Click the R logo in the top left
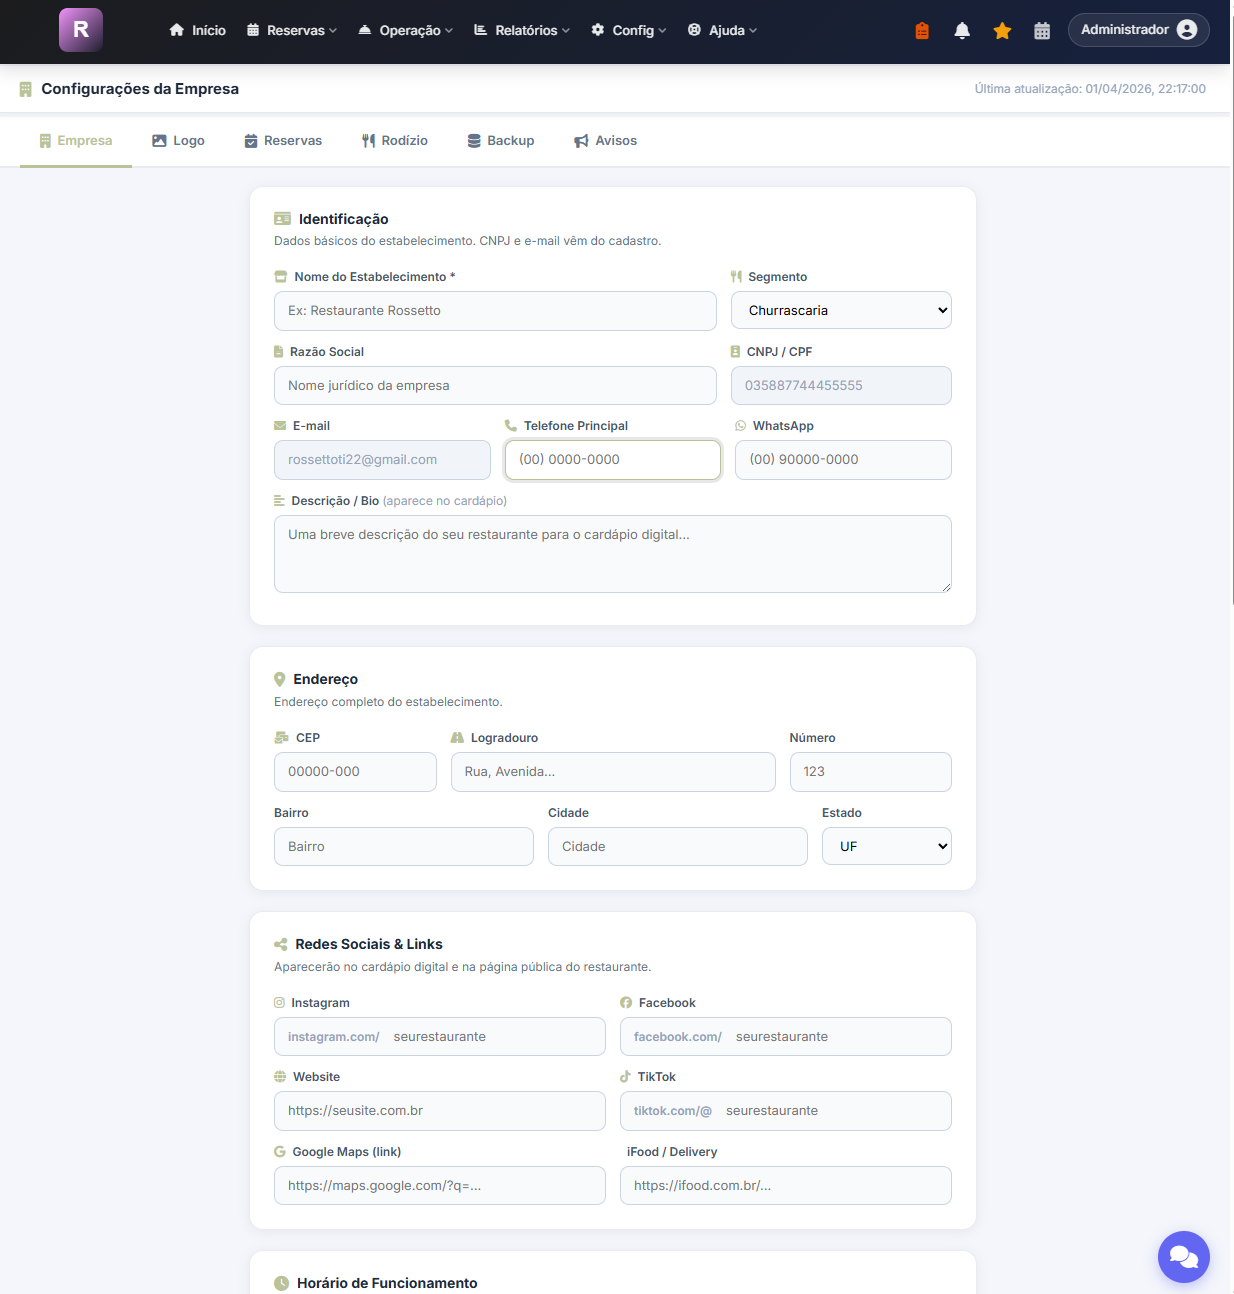This screenshot has width=1234, height=1294. click(x=80, y=30)
